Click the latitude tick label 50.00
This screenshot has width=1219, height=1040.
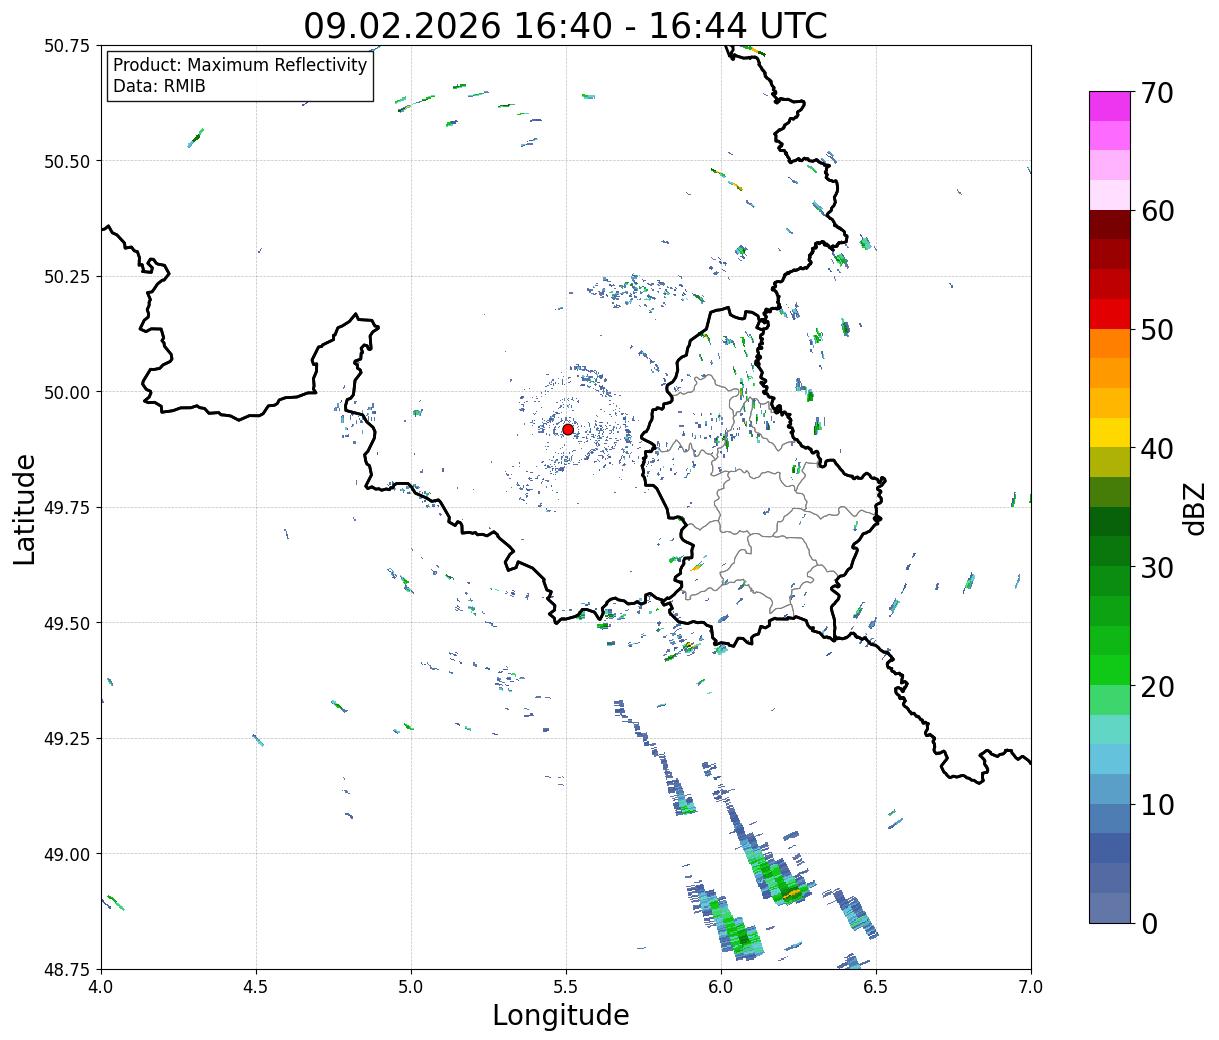(x=67, y=392)
